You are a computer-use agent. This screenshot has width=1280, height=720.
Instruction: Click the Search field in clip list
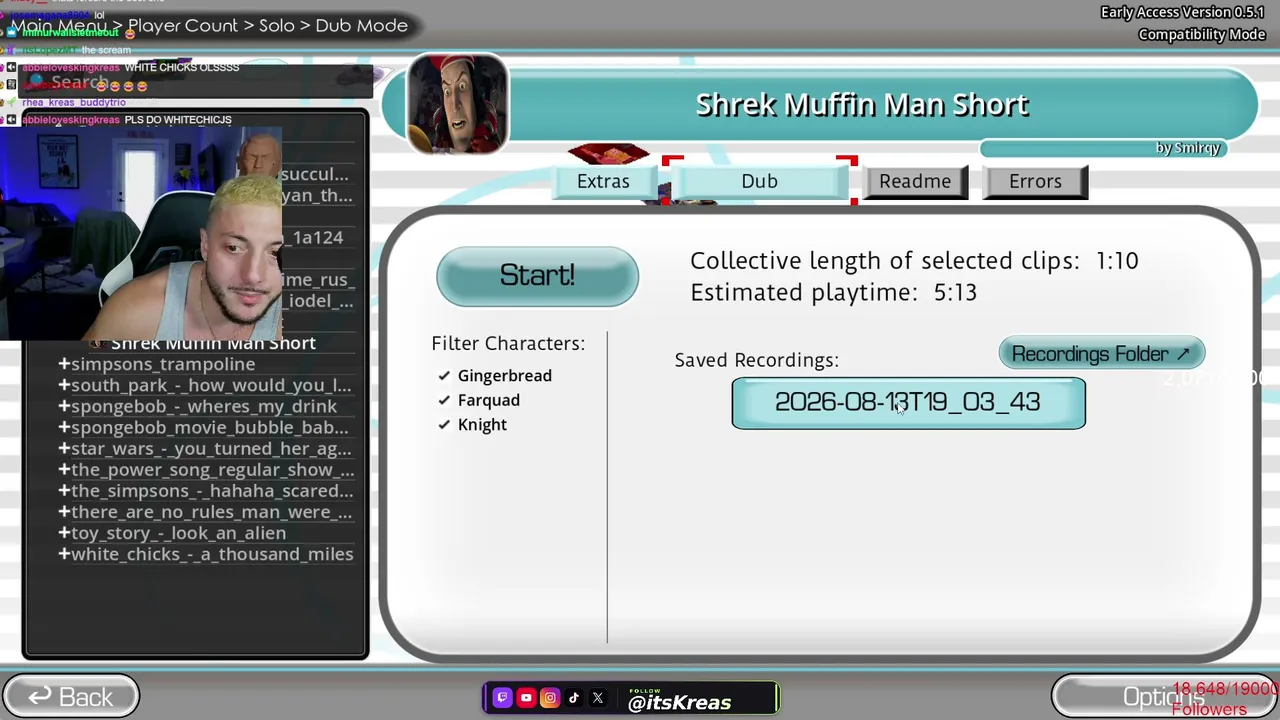point(197,83)
